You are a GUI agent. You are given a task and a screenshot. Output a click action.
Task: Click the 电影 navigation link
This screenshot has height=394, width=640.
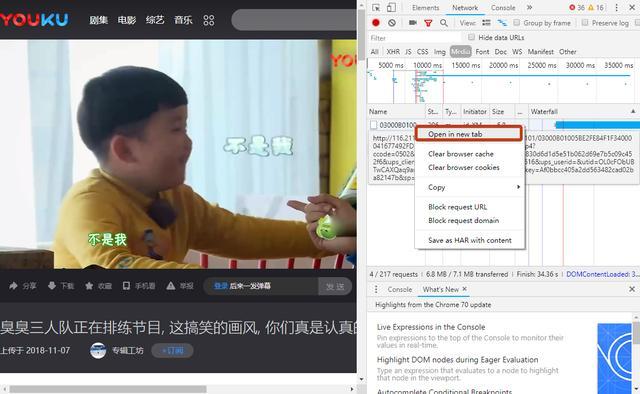point(127,20)
